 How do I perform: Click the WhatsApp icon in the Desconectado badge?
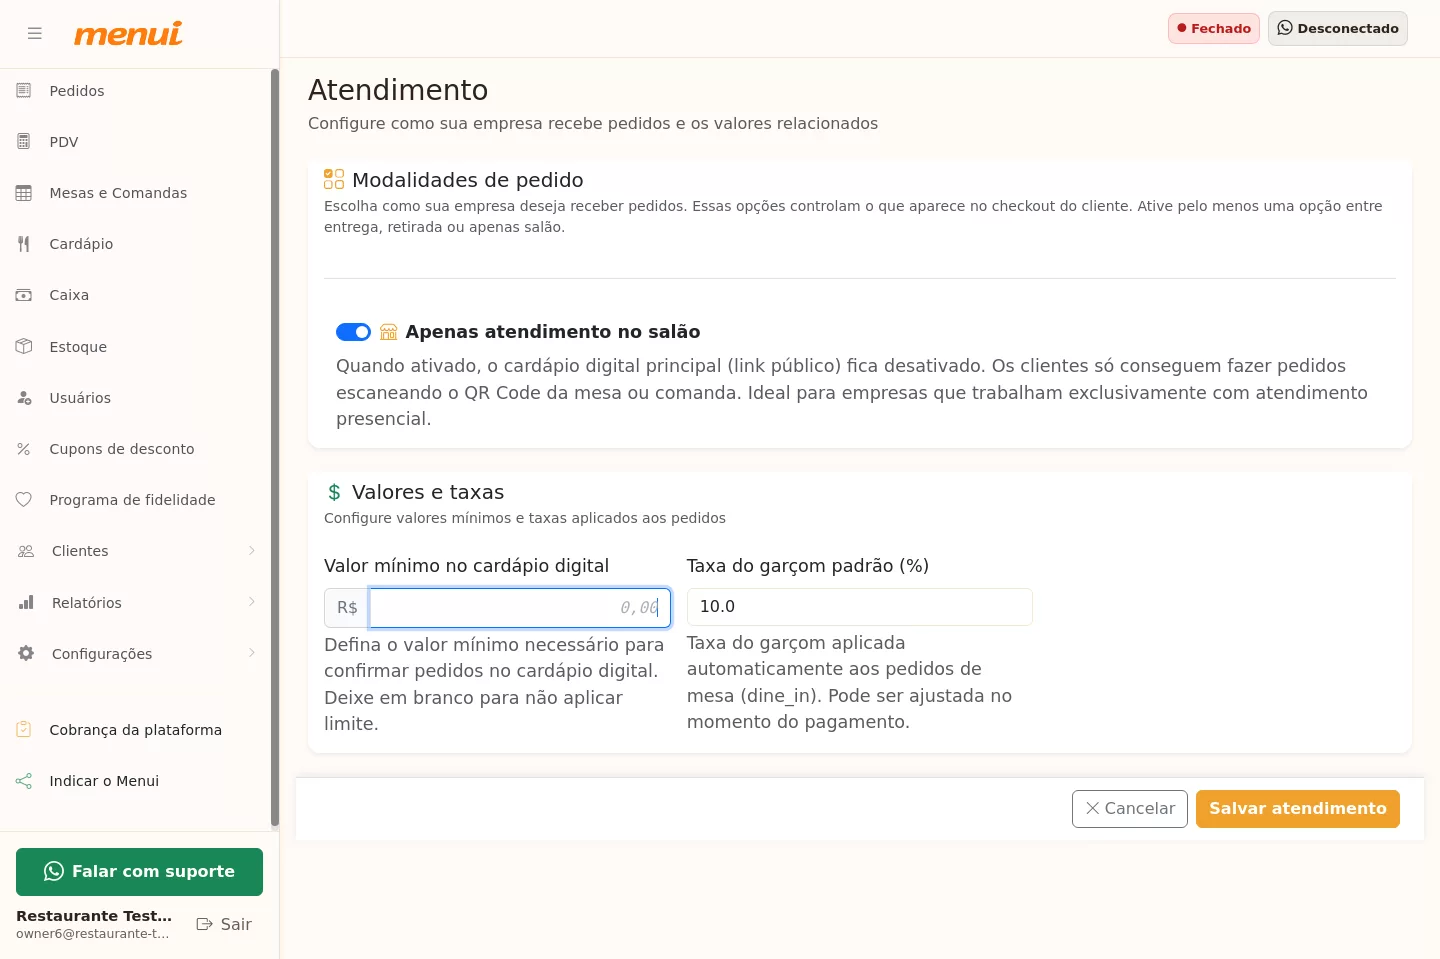[x=1285, y=28]
